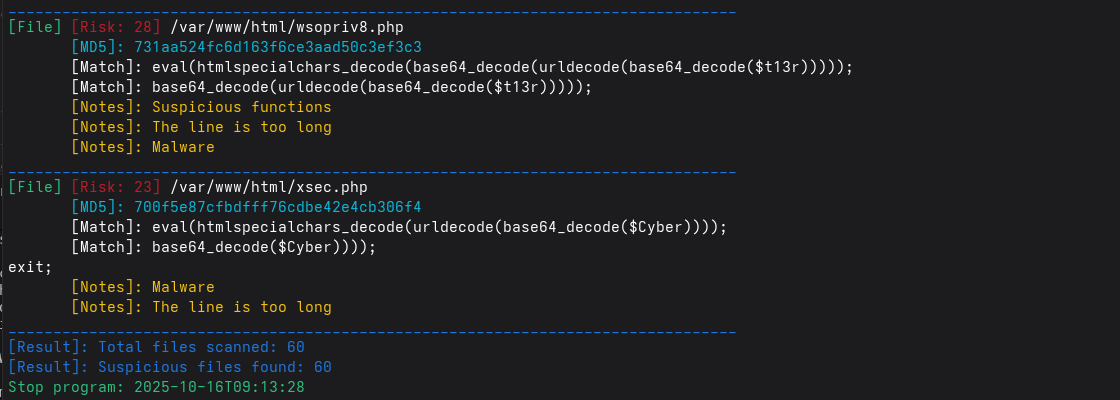Click the MD5 hash starting with 731aa524
The image size is (1120, 400).
point(278,47)
